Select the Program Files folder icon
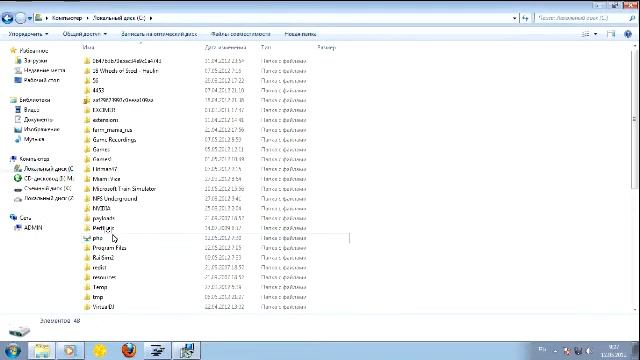 tap(87, 248)
